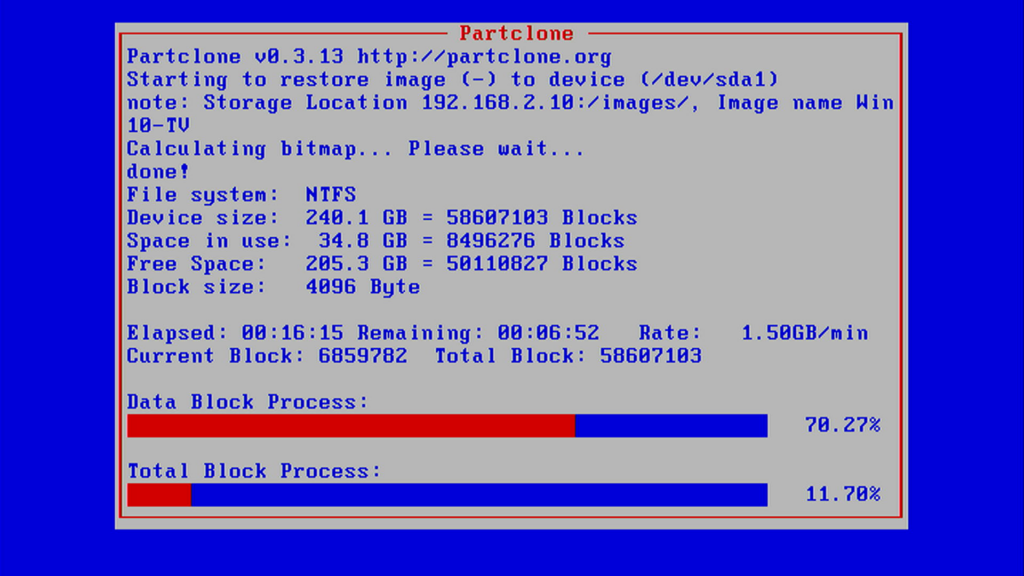The image size is (1024, 576).
Task: Click the Block size 4096 Byte line
Action: click(273, 287)
